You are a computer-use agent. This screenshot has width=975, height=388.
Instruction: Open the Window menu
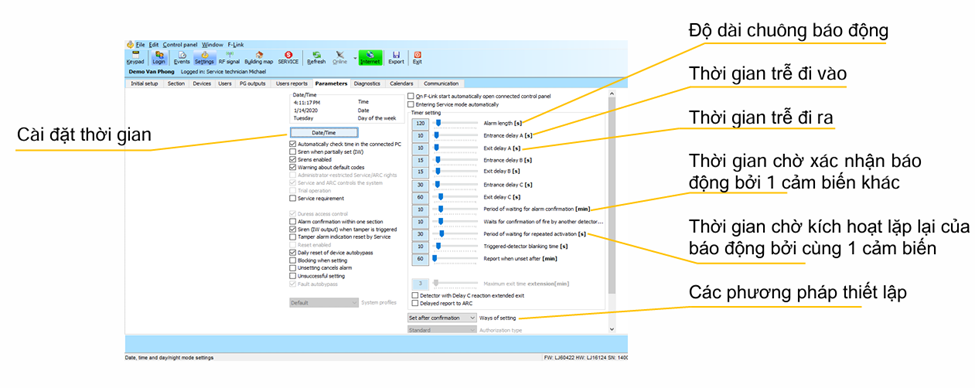[213, 45]
